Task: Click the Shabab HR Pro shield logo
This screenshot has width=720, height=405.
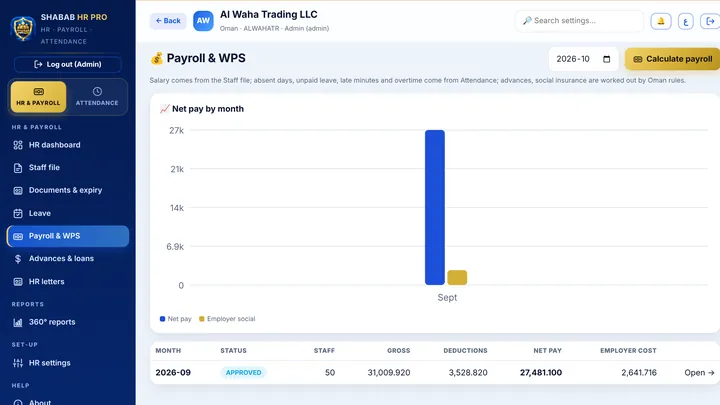Action: tap(23, 28)
